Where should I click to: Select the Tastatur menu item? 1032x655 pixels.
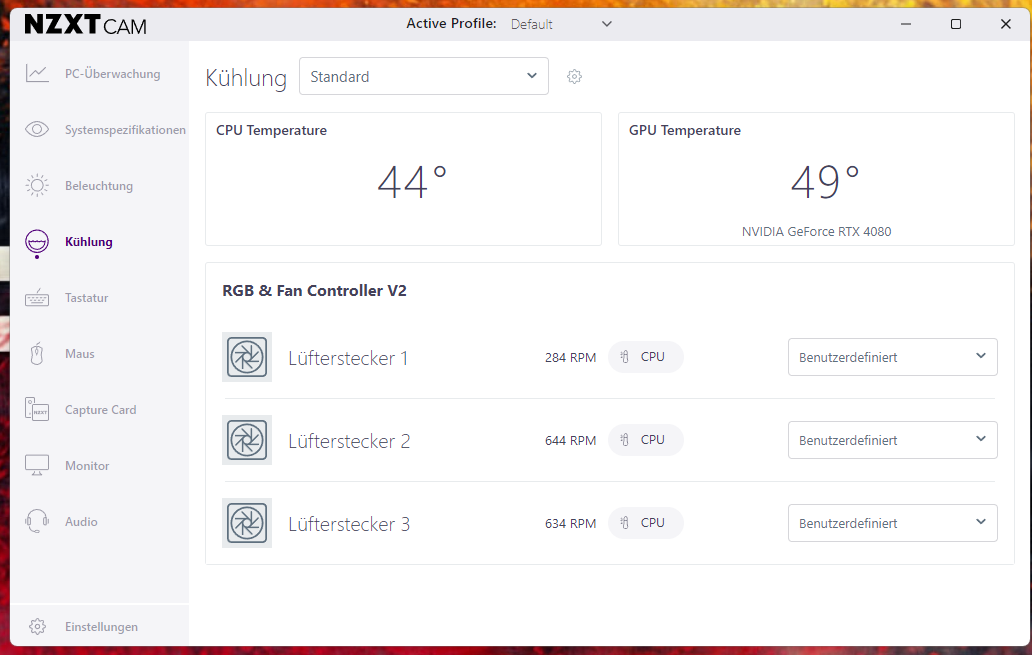pyautogui.click(x=86, y=298)
